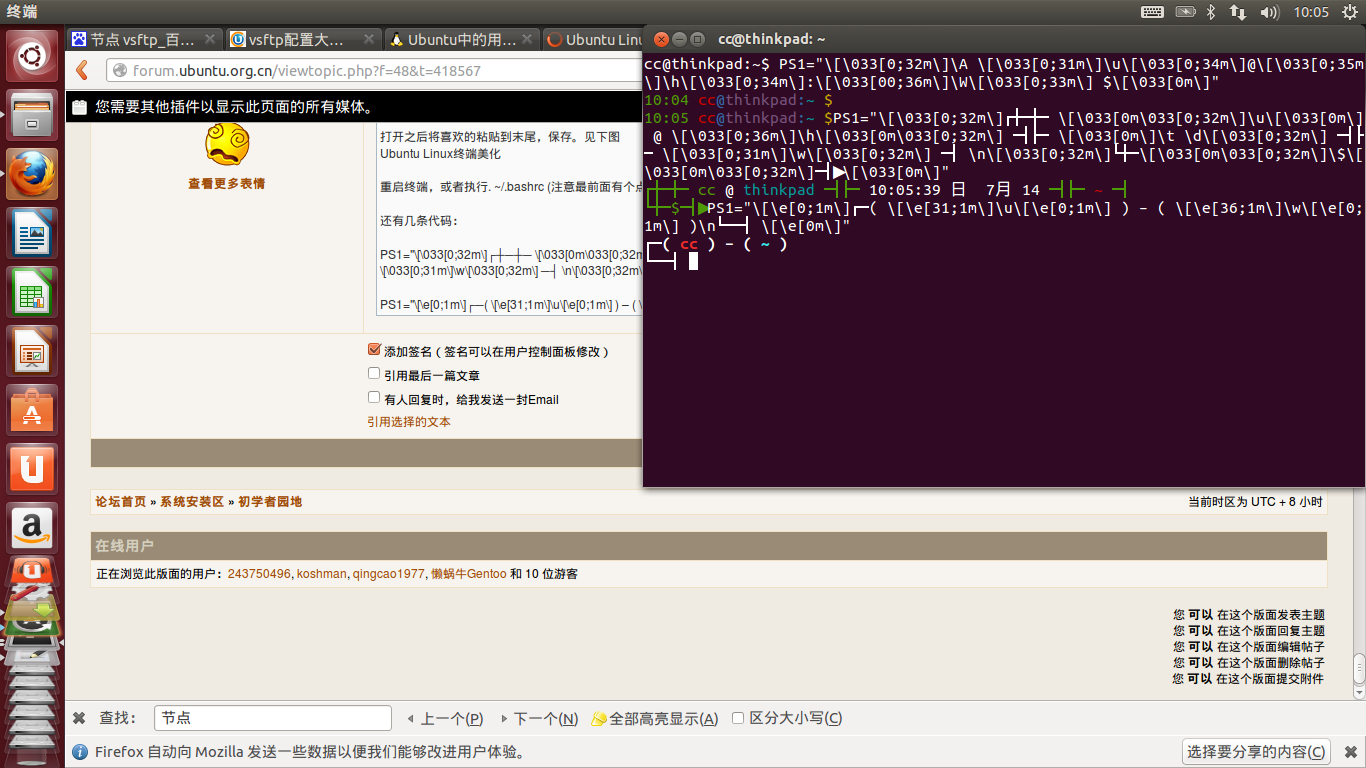The width and height of the screenshot is (1366, 768).
Task: Click Firefox URL address bar
Action: pos(375,71)
